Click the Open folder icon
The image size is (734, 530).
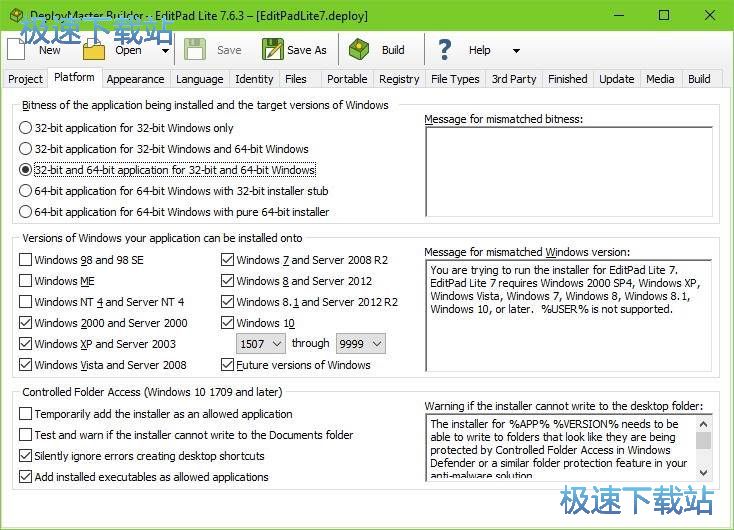(96, 49)
